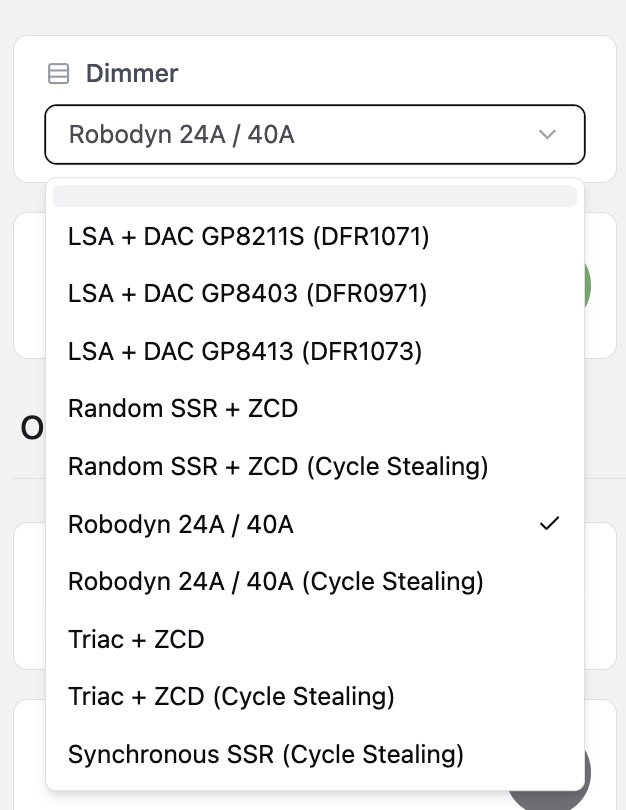
Task: Click the checkmark beside Robodyn 24A / 40A
Action: (x=548, y=523)
